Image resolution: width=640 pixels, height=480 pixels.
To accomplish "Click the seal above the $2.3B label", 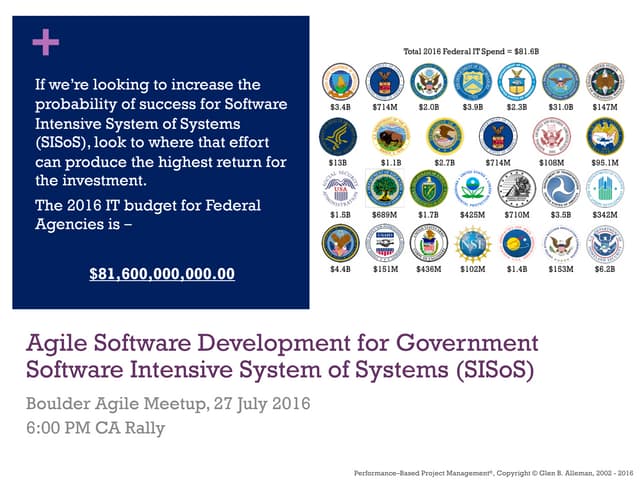I will click(x=517, y=82).
